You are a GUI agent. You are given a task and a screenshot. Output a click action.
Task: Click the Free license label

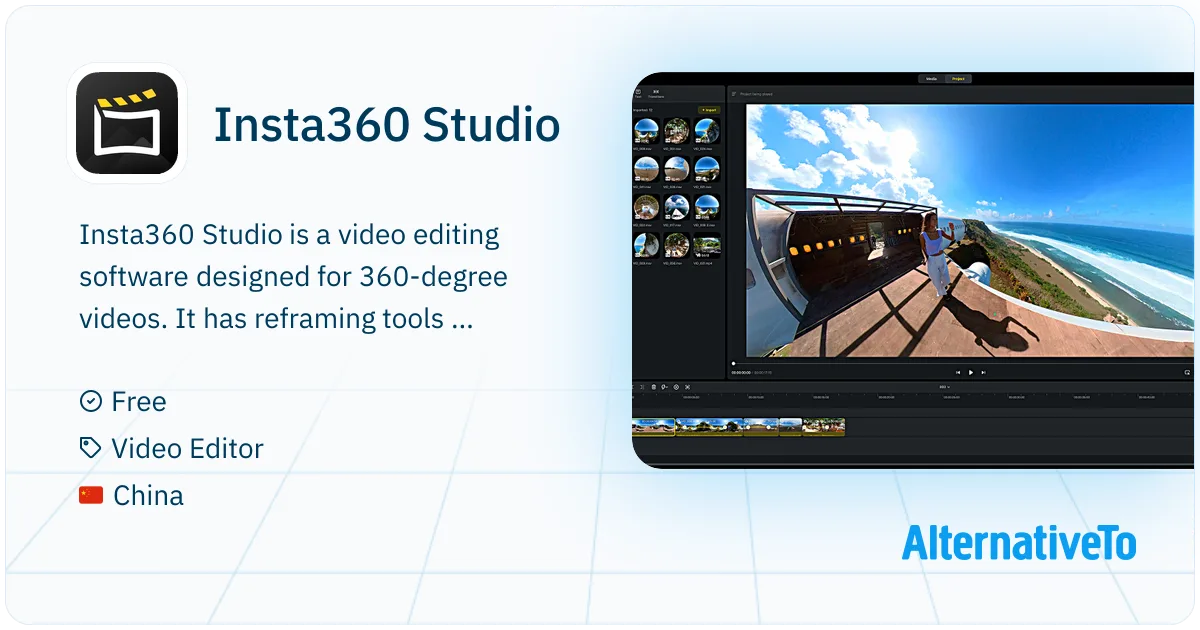pos(139,402)
